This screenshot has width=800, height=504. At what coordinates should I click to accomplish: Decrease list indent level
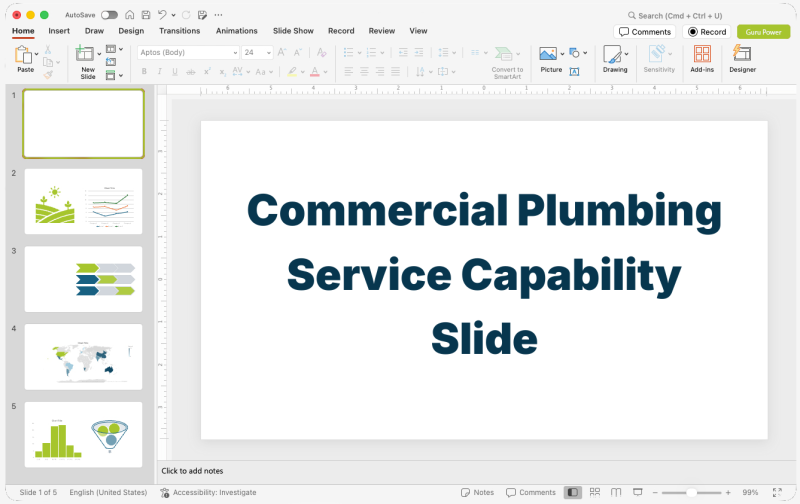tap(403, 52)
